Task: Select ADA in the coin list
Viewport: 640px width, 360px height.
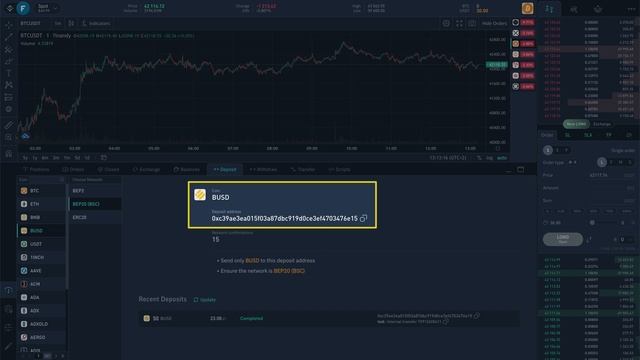Action: point(41,297)
